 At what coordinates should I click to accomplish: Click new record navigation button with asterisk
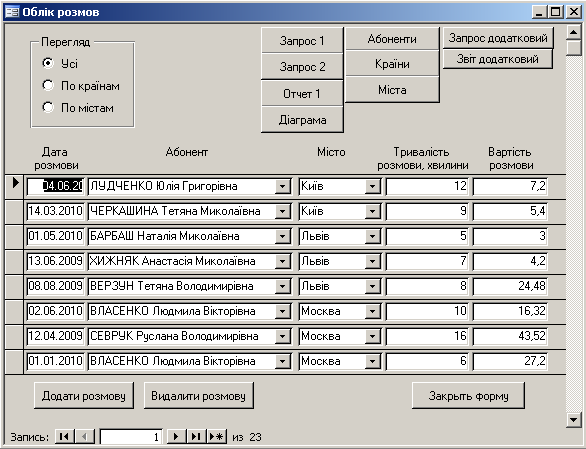tap(216, 436)
